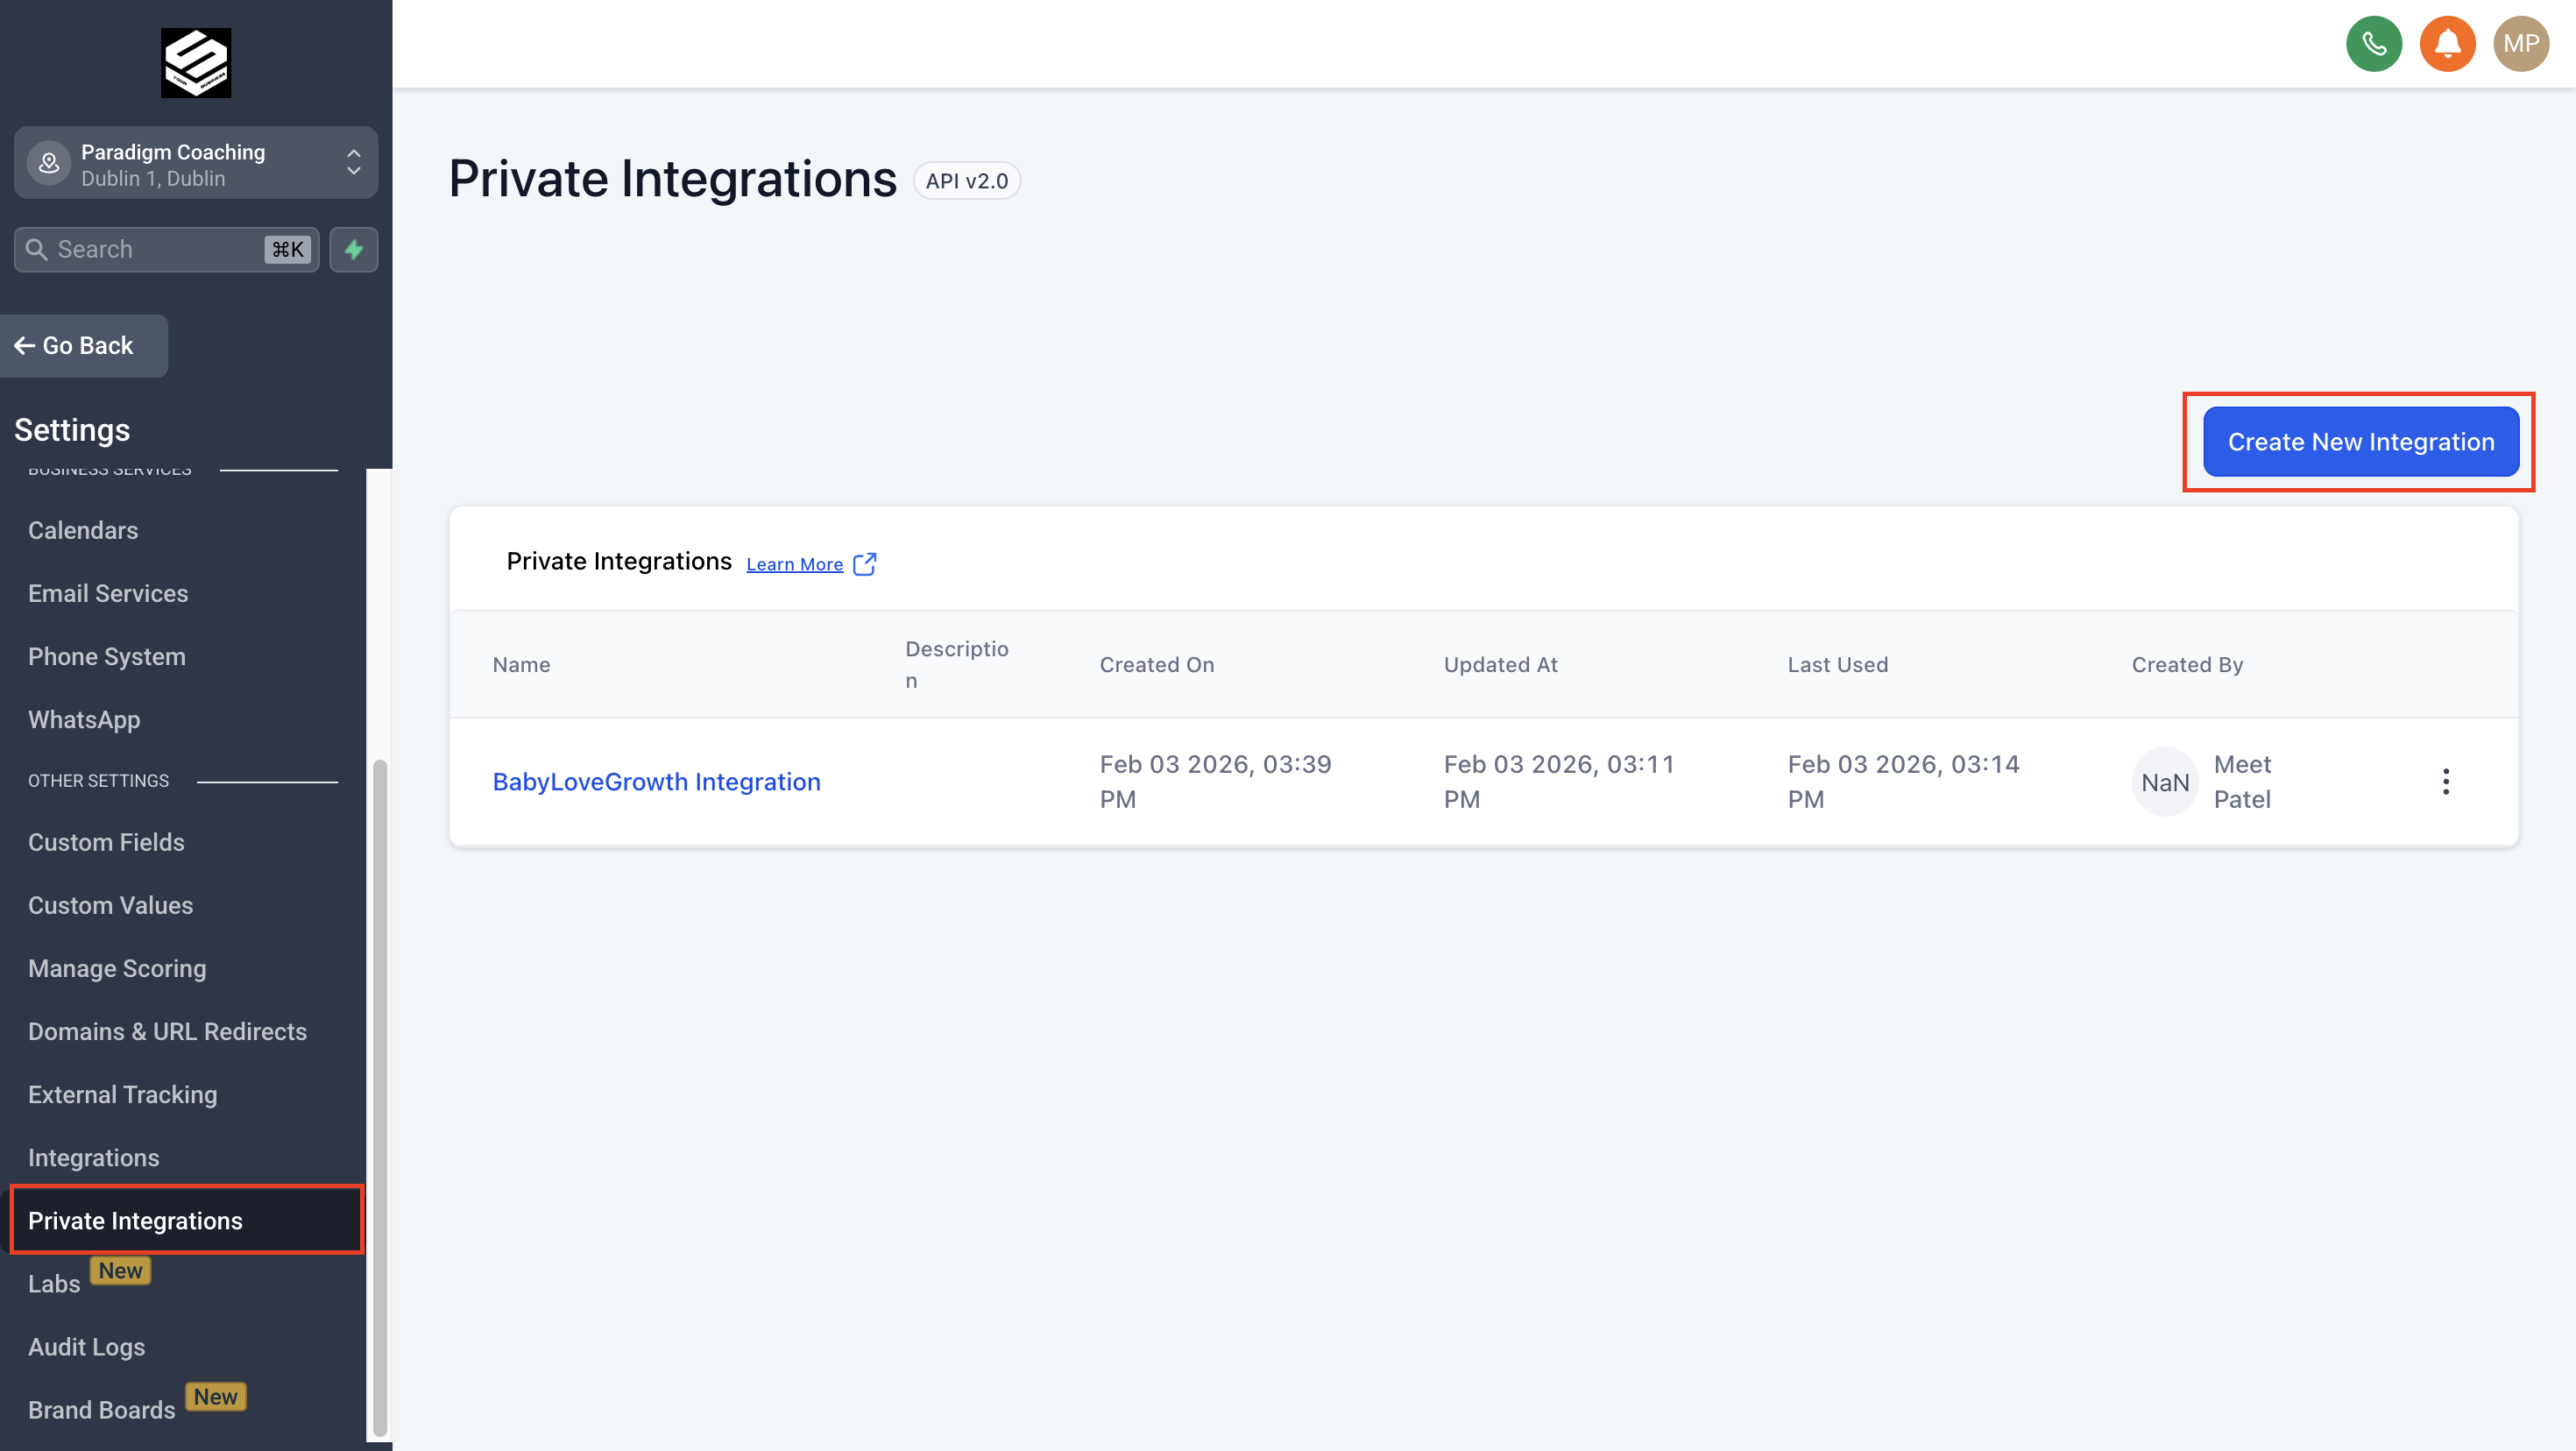Image resolution: width=2576 pixels, height=1451 pixels.
Task: Open notifications via the bell icon
Action: [x=2446, y=43]
